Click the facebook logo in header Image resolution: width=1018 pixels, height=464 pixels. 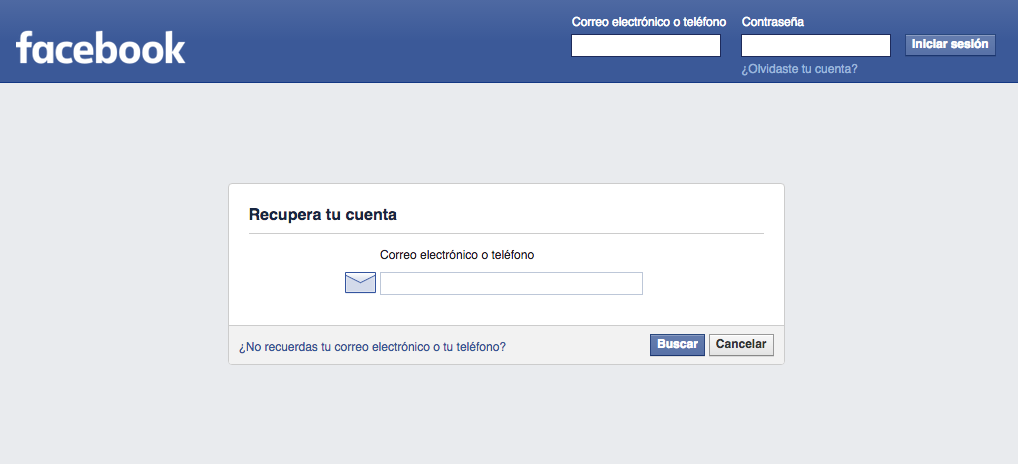coord(101,47)
